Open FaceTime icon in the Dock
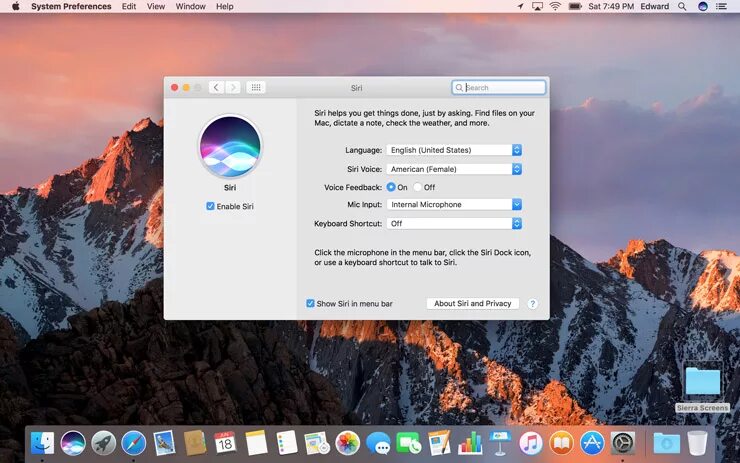Viewport: 740px width, 463px height. pyautogui.click(x=409, y=443)
